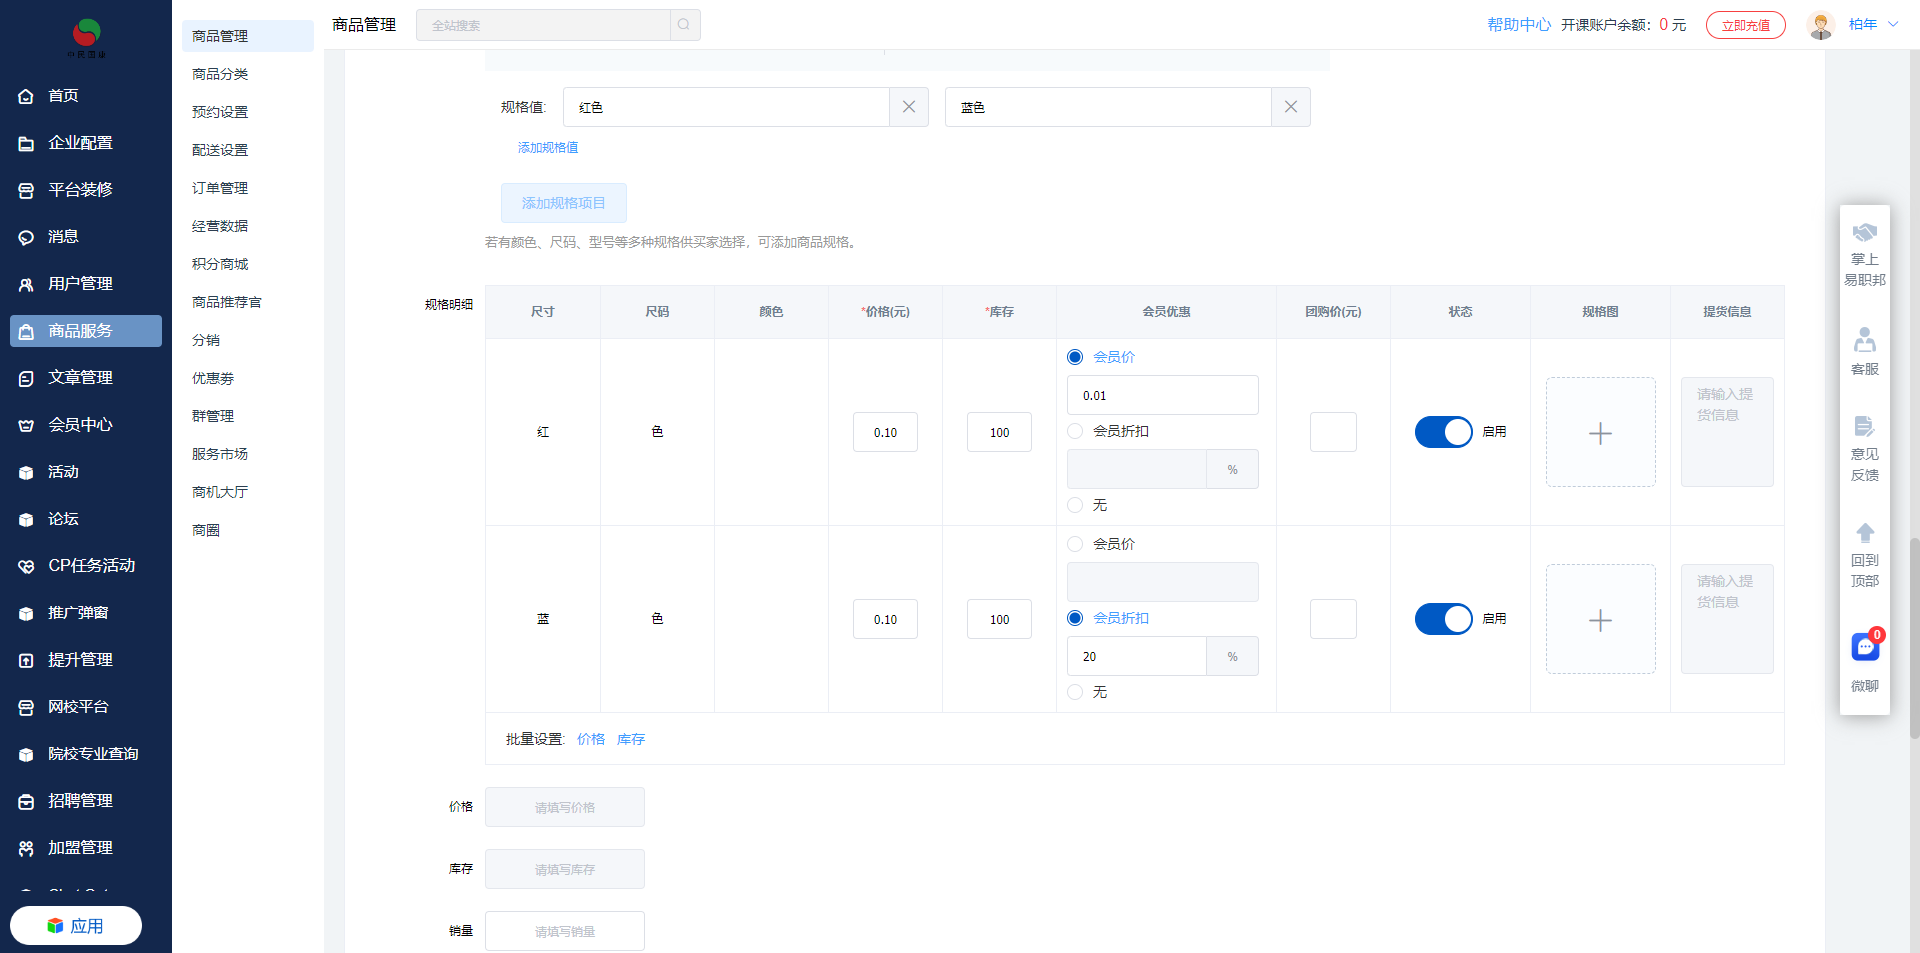Click batch set 库存 link
The image size is (1920, 953).
pyautogui.click(x=631, y=739)
